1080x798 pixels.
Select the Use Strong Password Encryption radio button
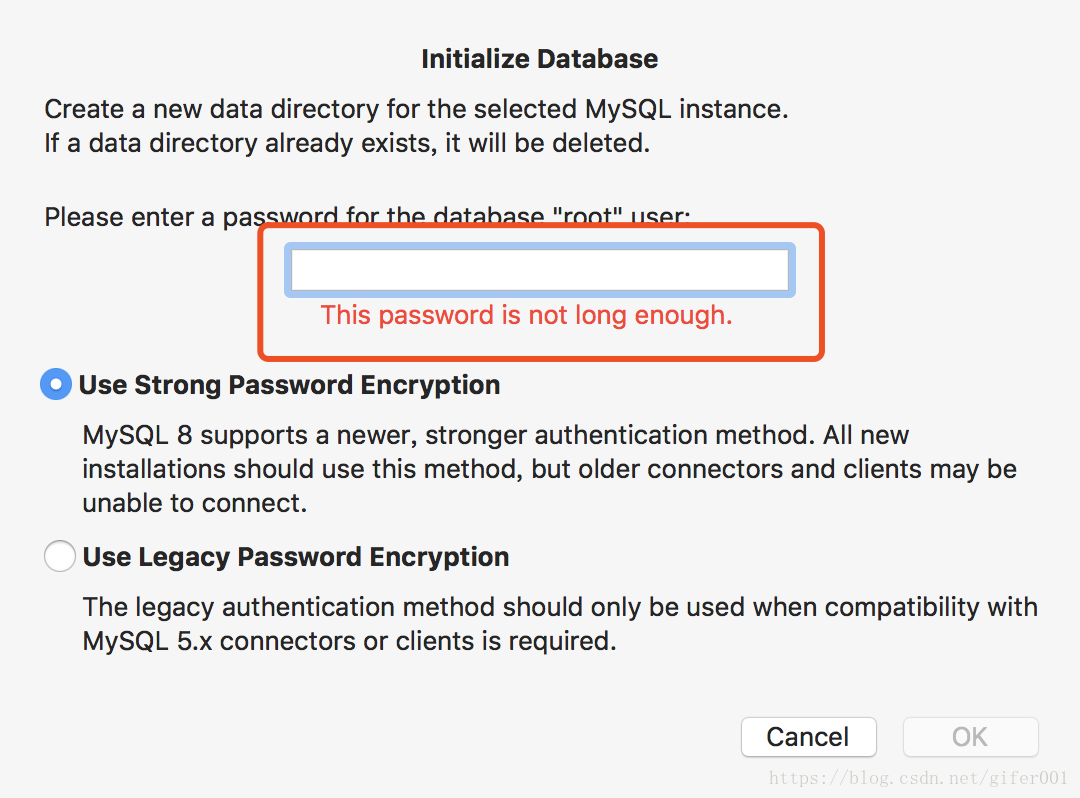point(56,384)
